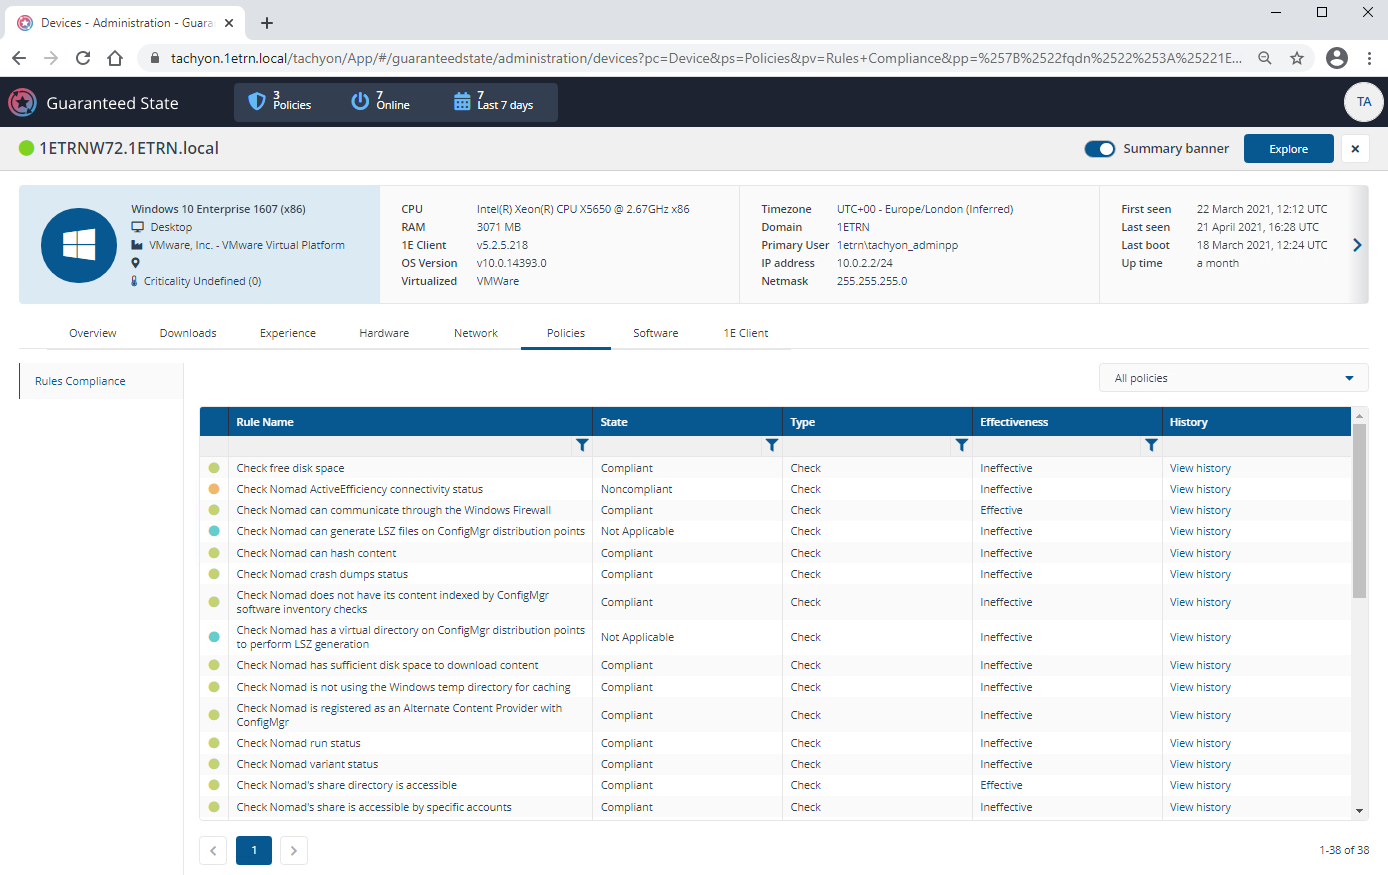Switch to the 1E Client tab

click(746, 333)
